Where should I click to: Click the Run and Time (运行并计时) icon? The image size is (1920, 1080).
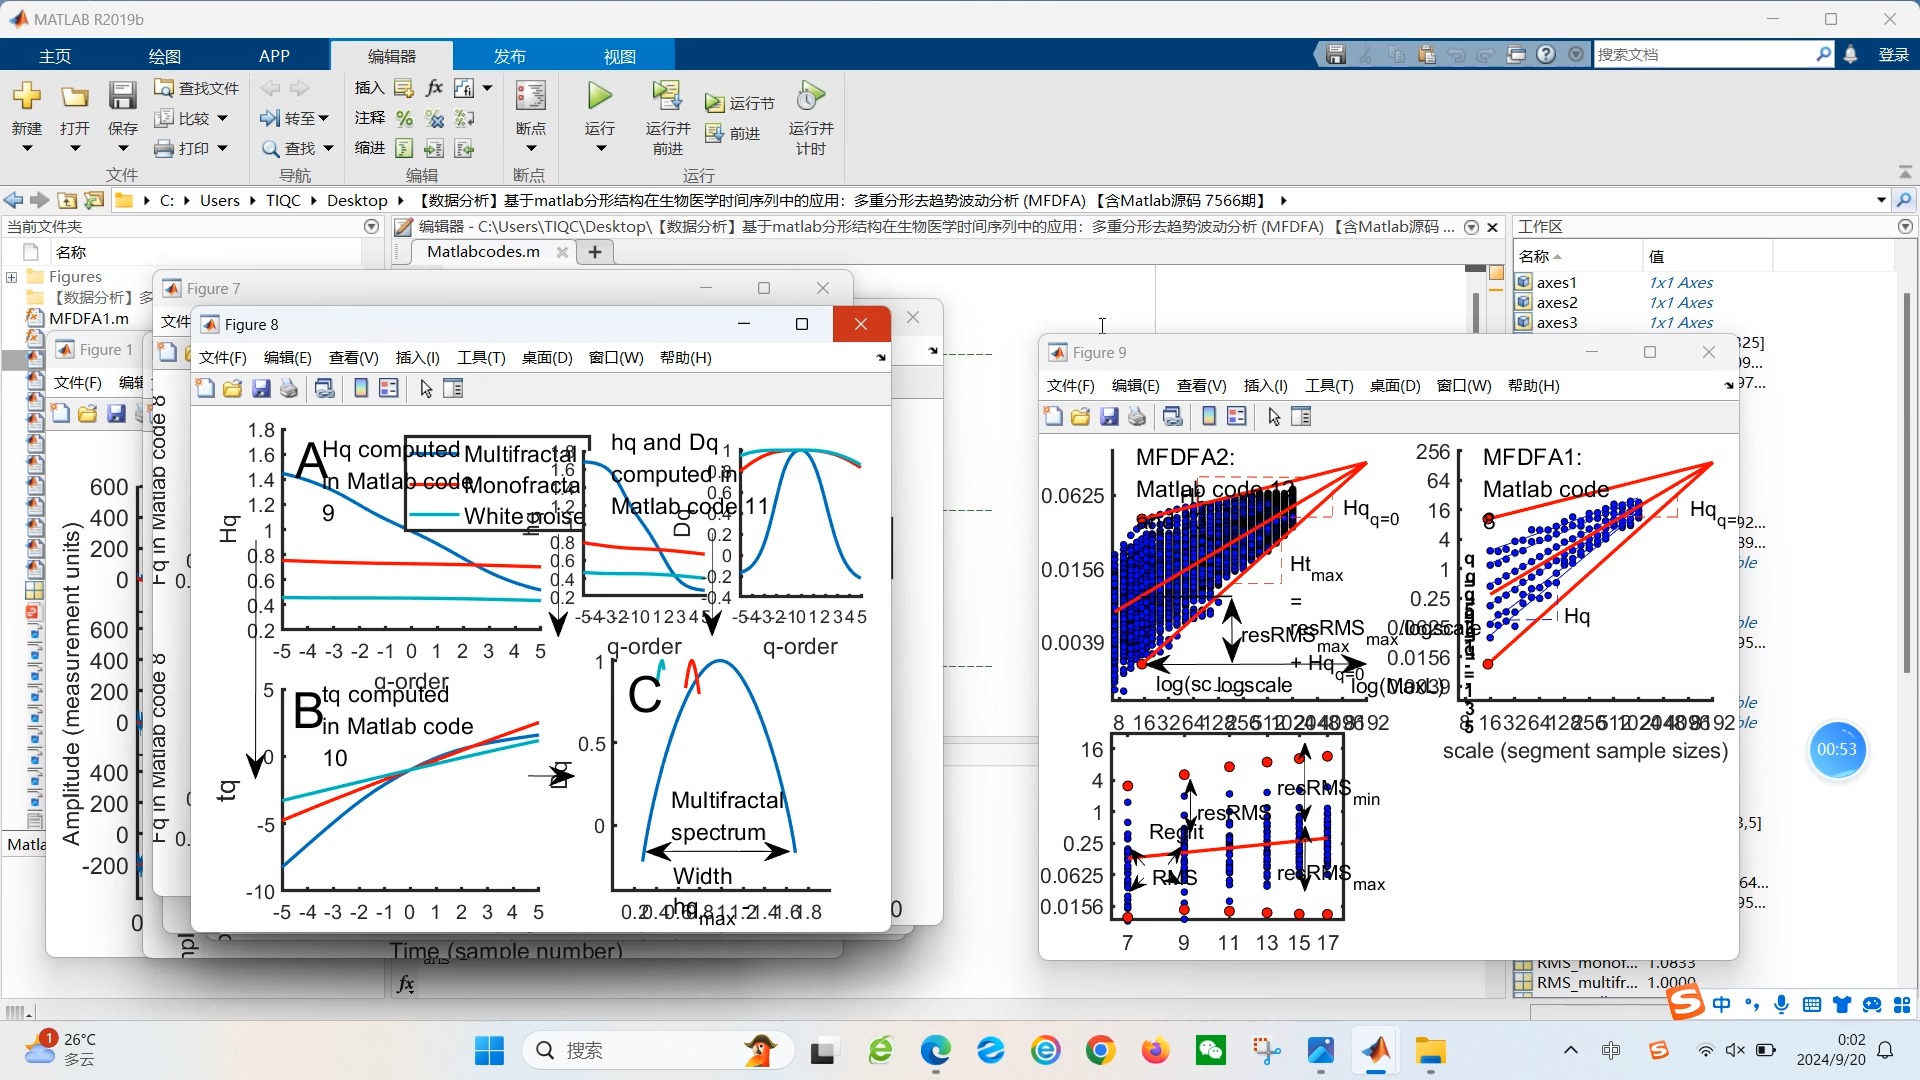810,97
